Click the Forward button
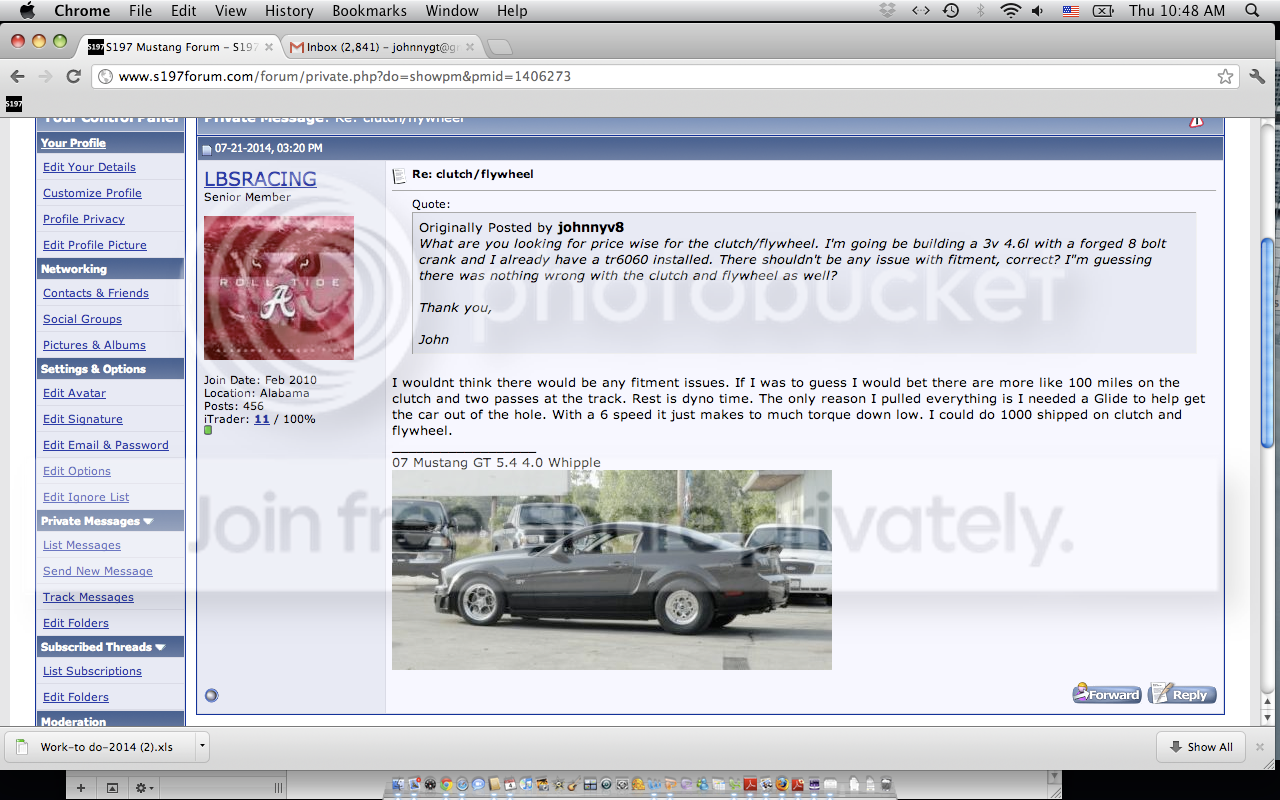 [1107, 694]
